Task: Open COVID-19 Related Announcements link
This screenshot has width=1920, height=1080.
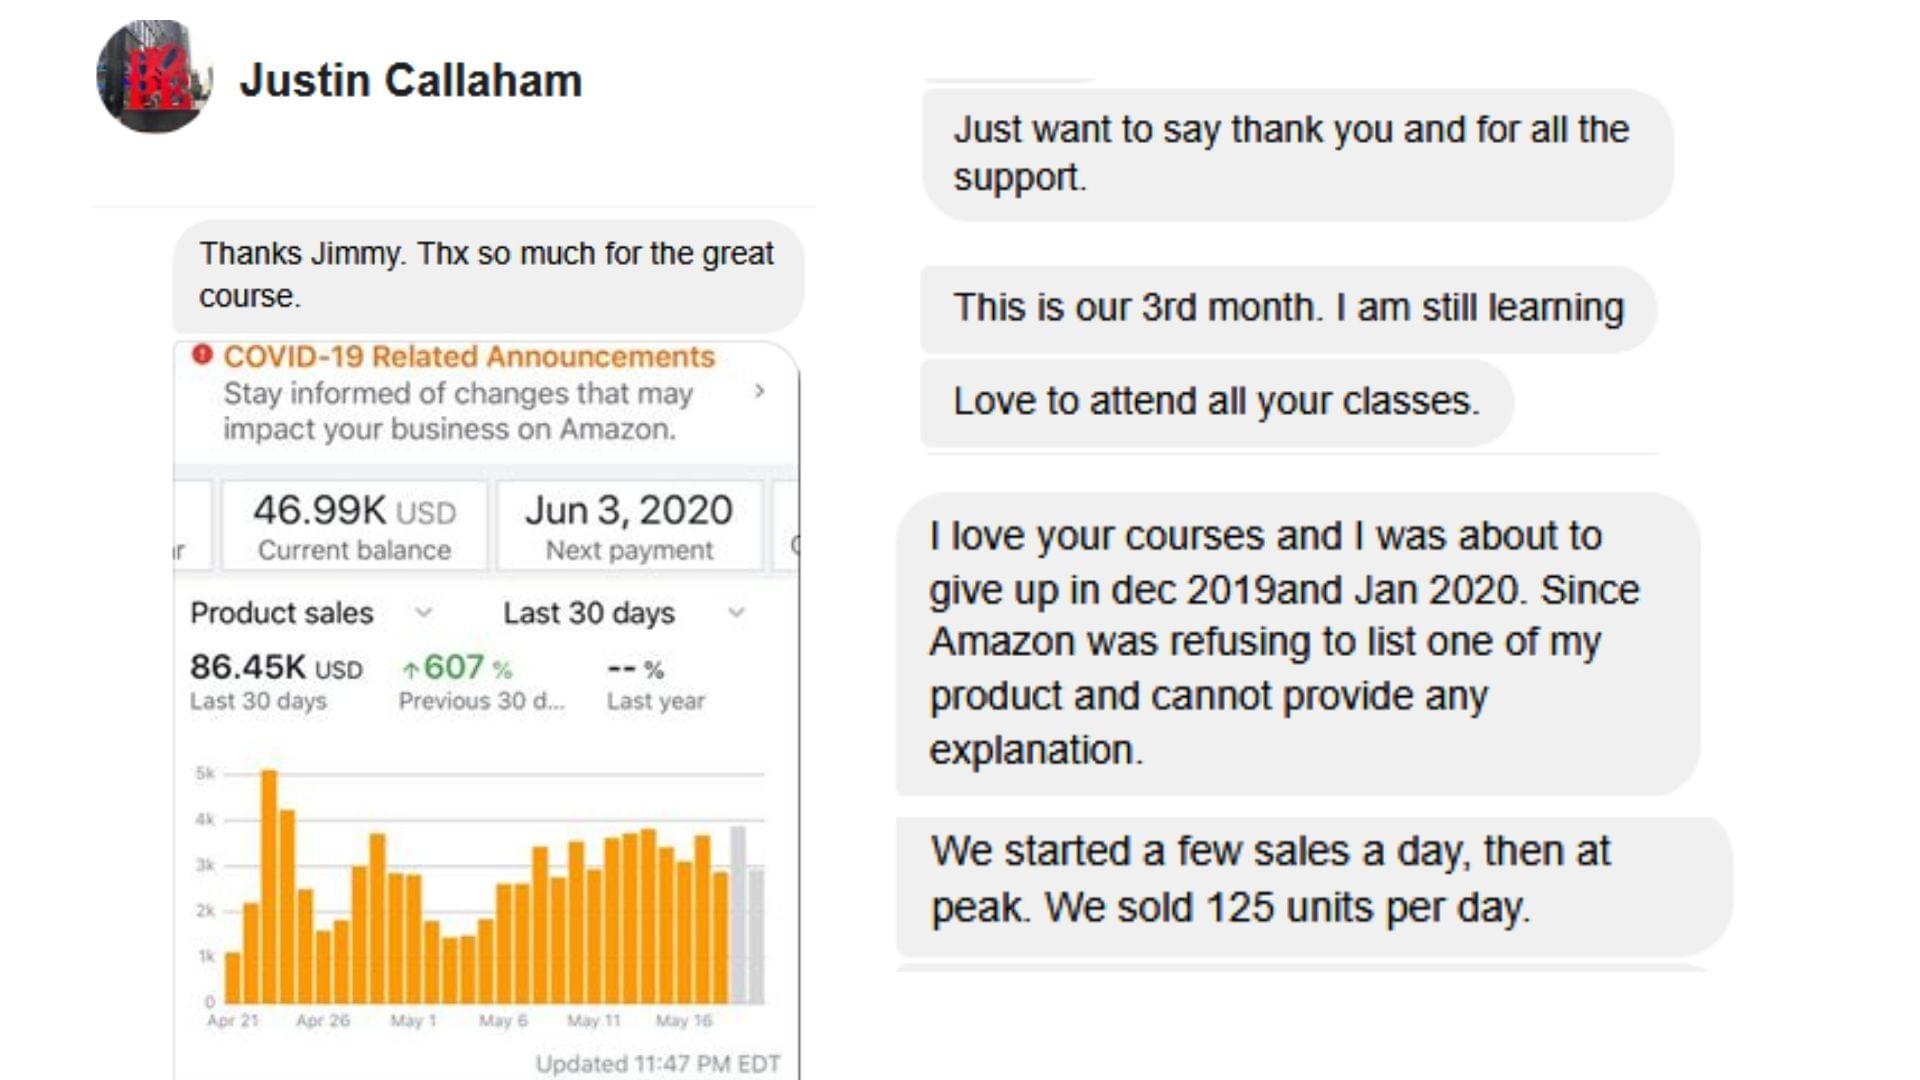Action: (x=469, y=357)
